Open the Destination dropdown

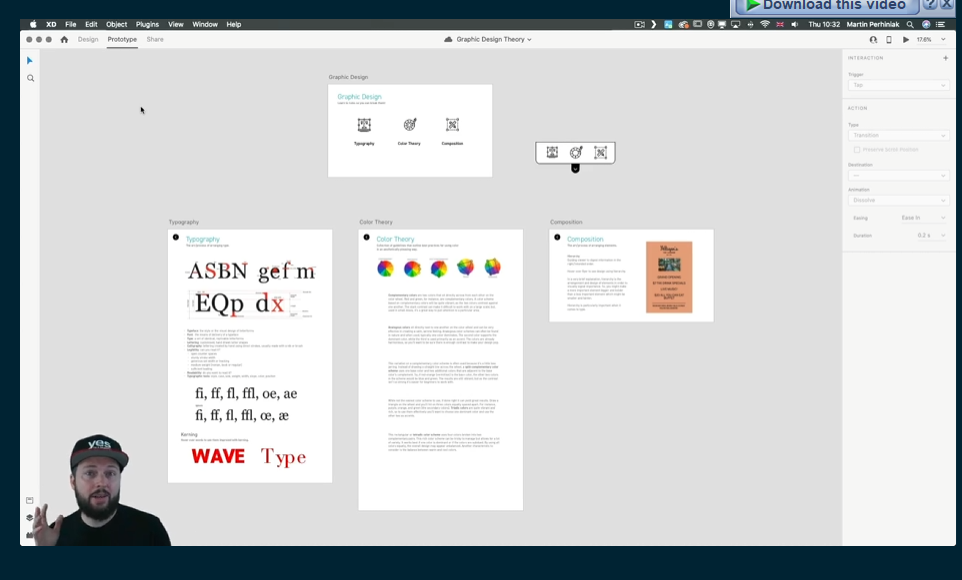(x=899, y=176)
